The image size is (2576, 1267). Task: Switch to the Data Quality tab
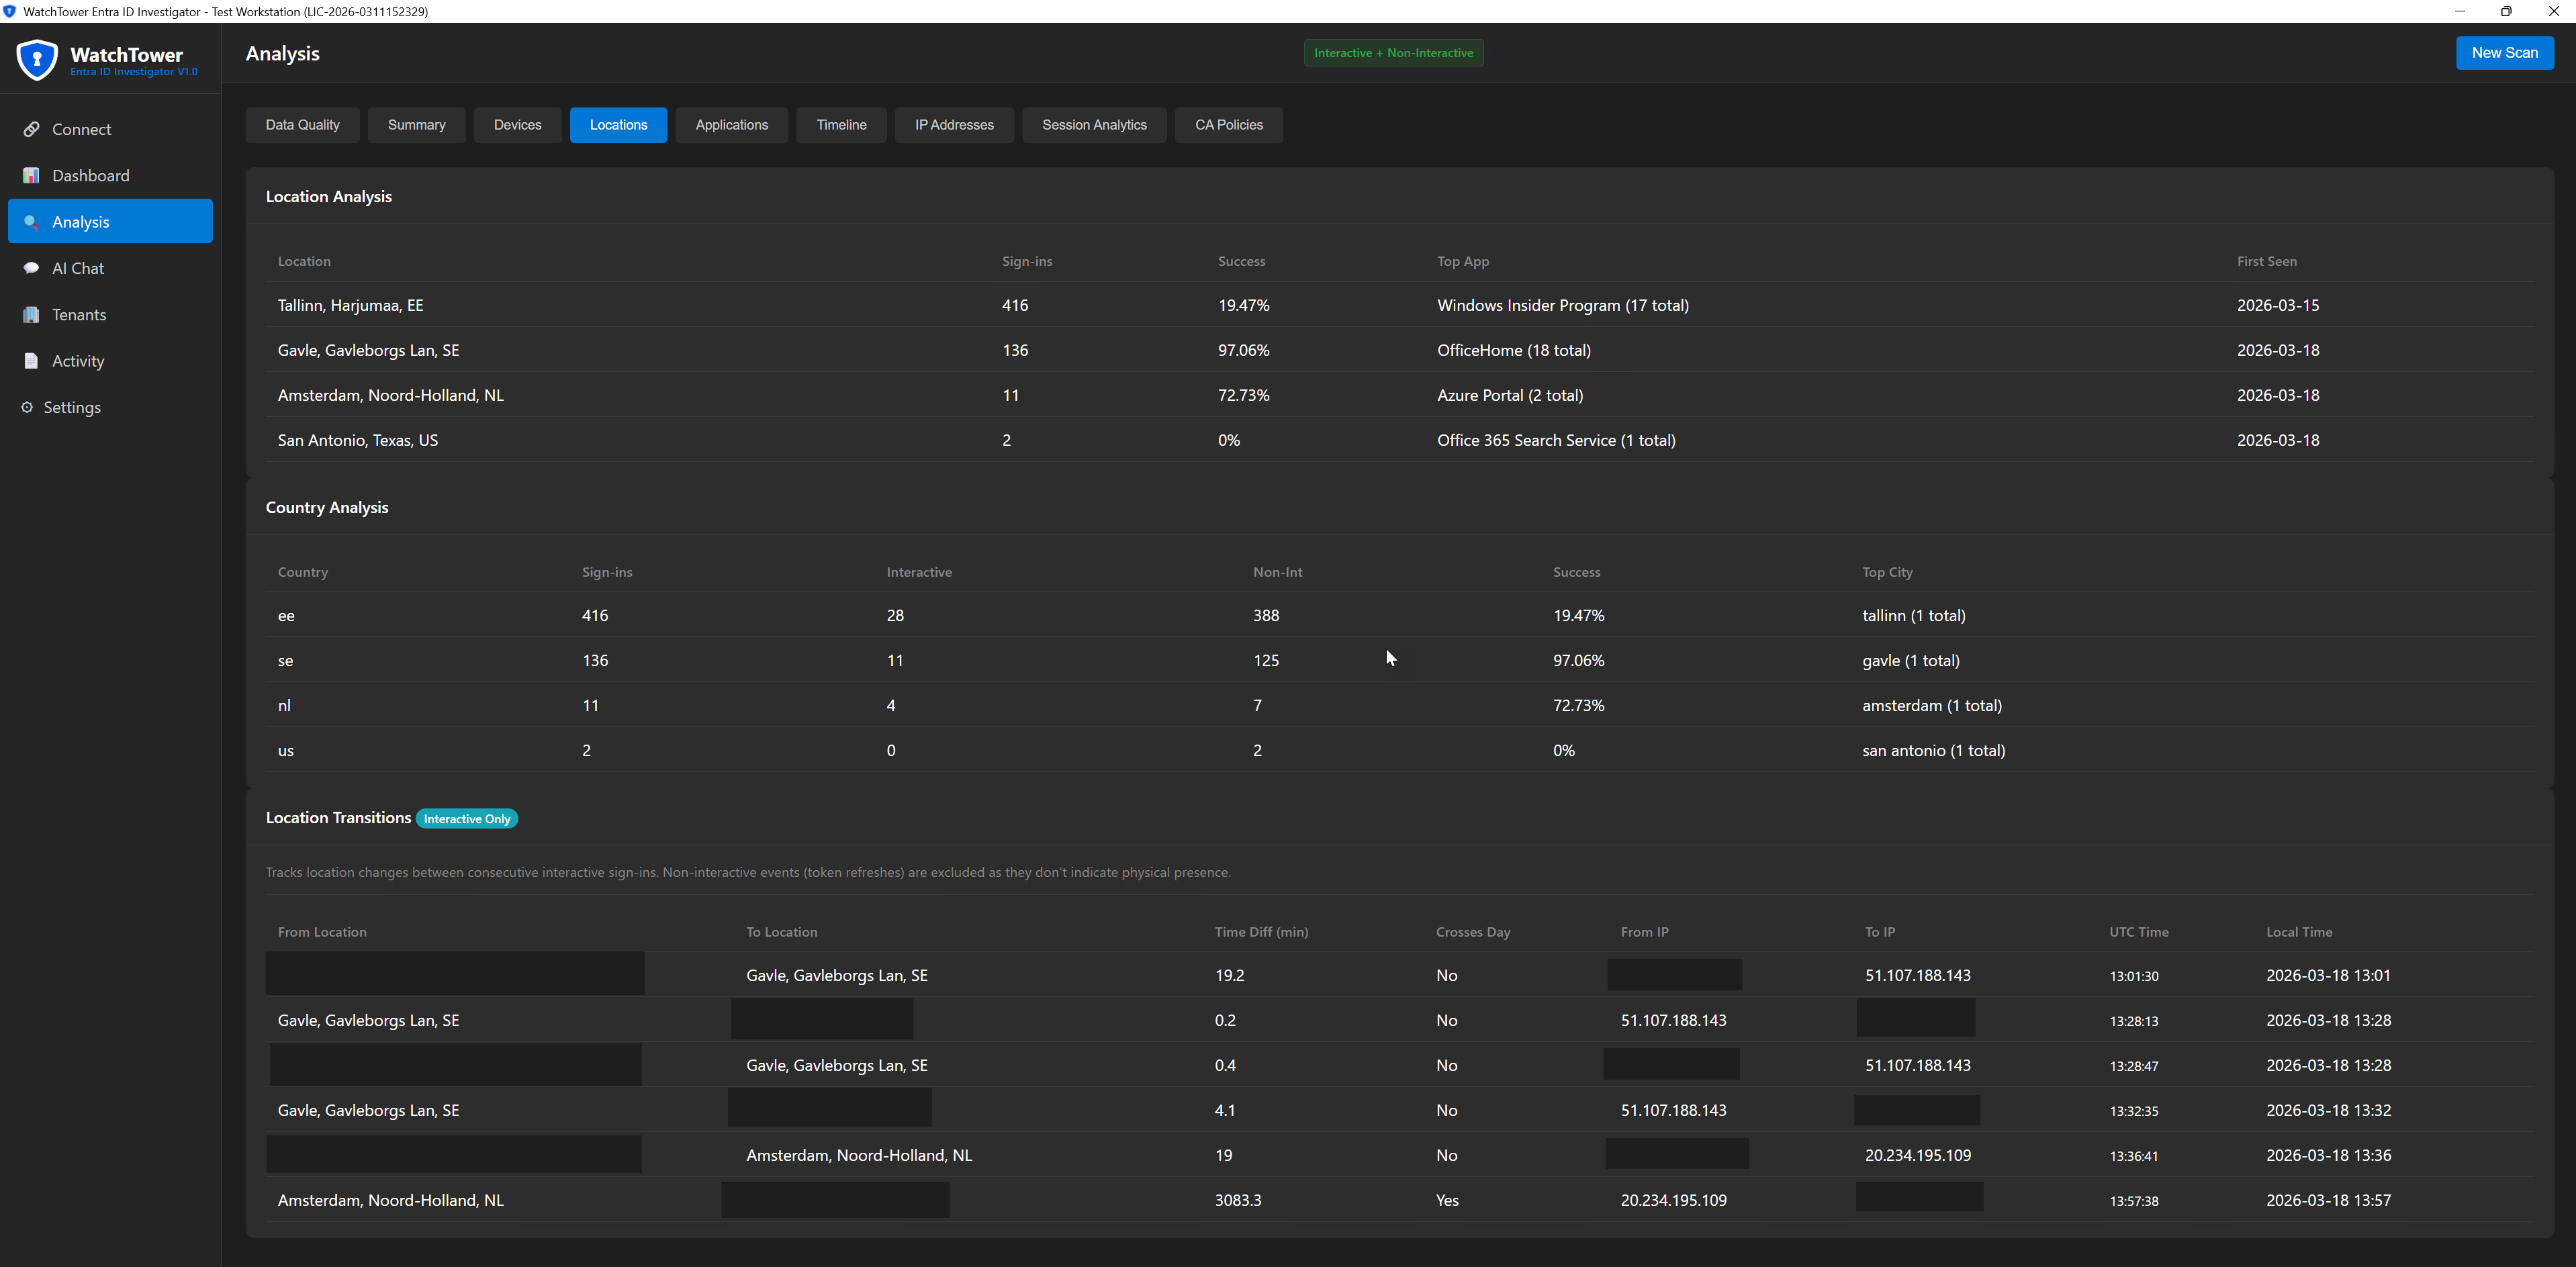pos(302,125)
